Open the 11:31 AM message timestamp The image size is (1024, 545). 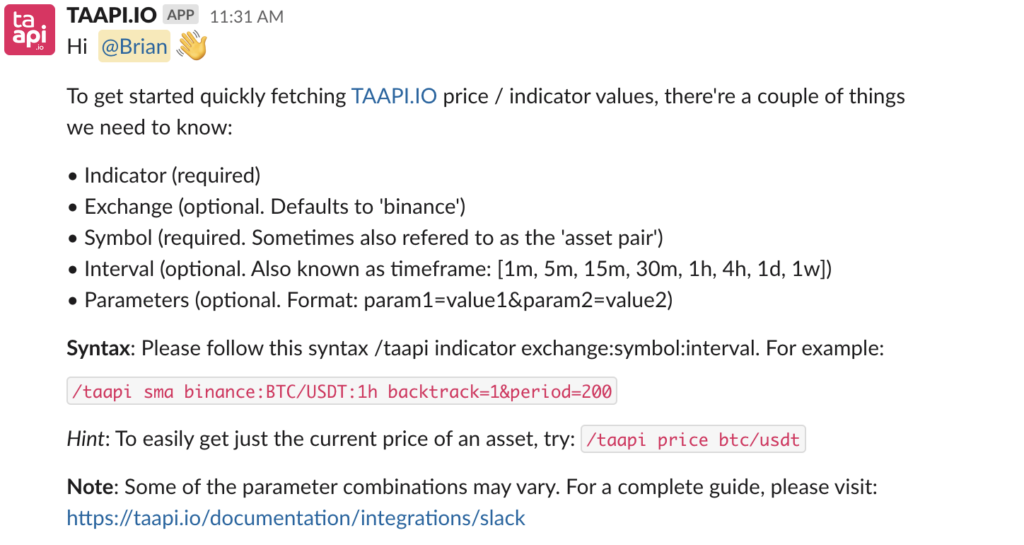tap(246, 16)
